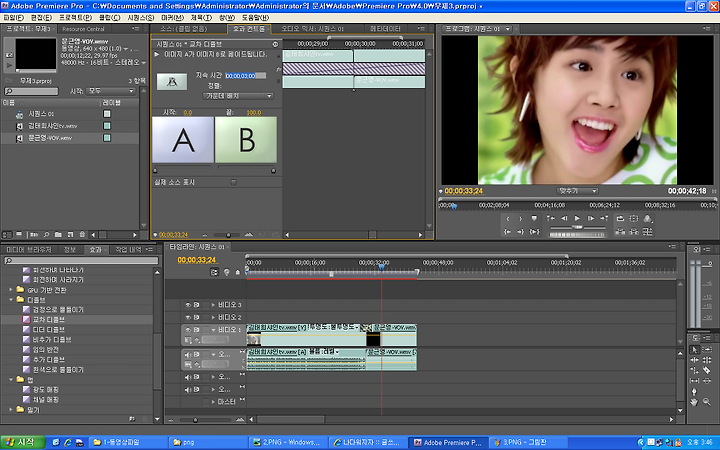Image resolution: width=720 pixels, height=450 pixels.
Task: Click the timeline zoom slider handle
Action: pos(195,420)
